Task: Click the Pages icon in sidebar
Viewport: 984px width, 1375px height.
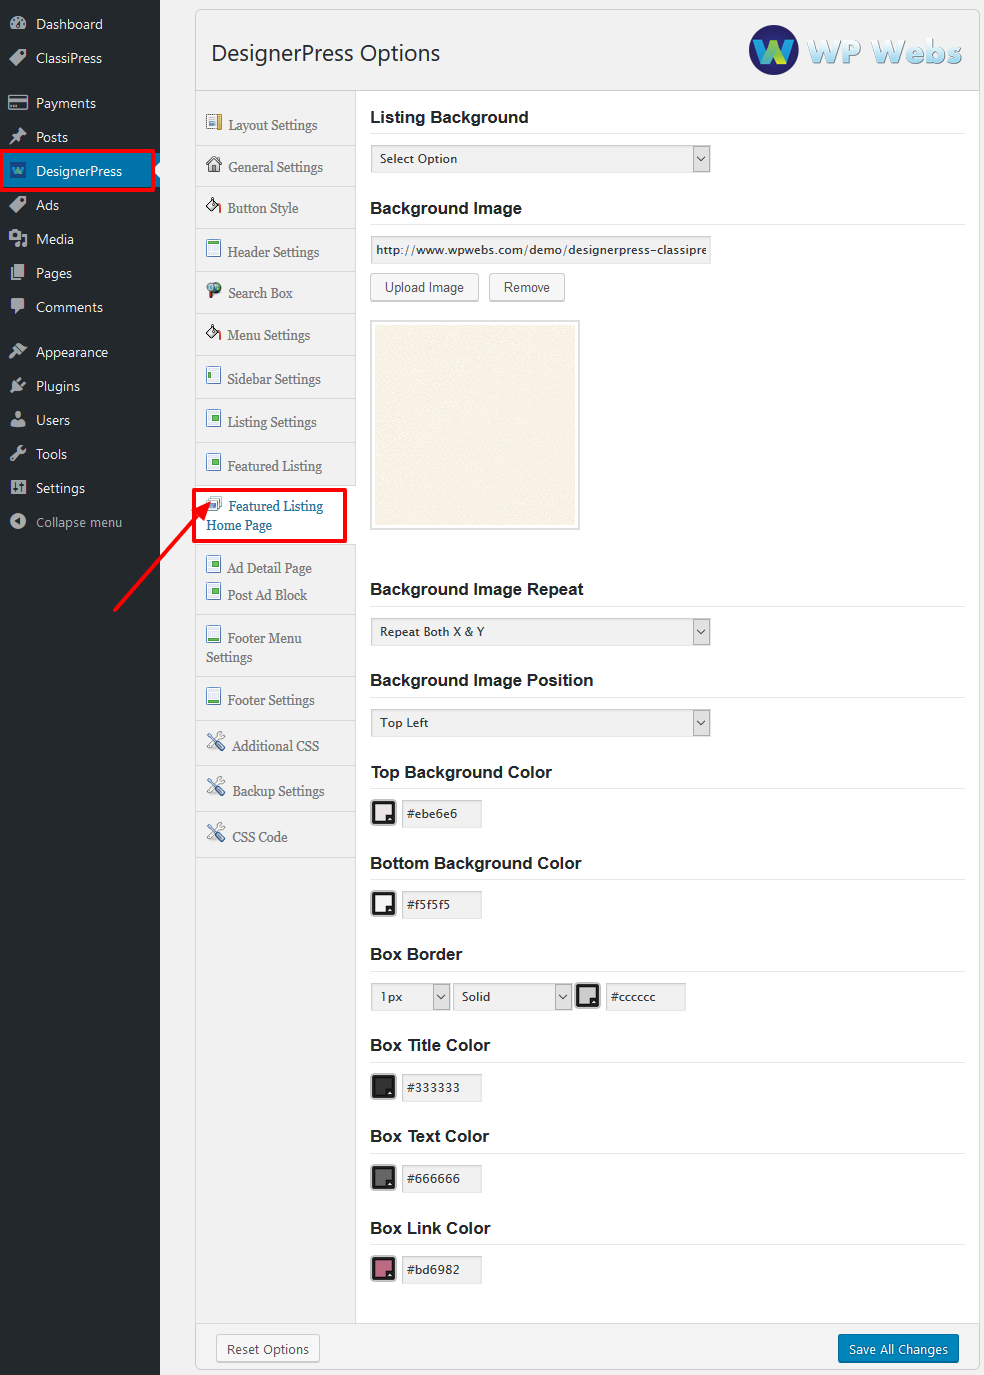Action: pyautogui.click(x=18, y=272)
